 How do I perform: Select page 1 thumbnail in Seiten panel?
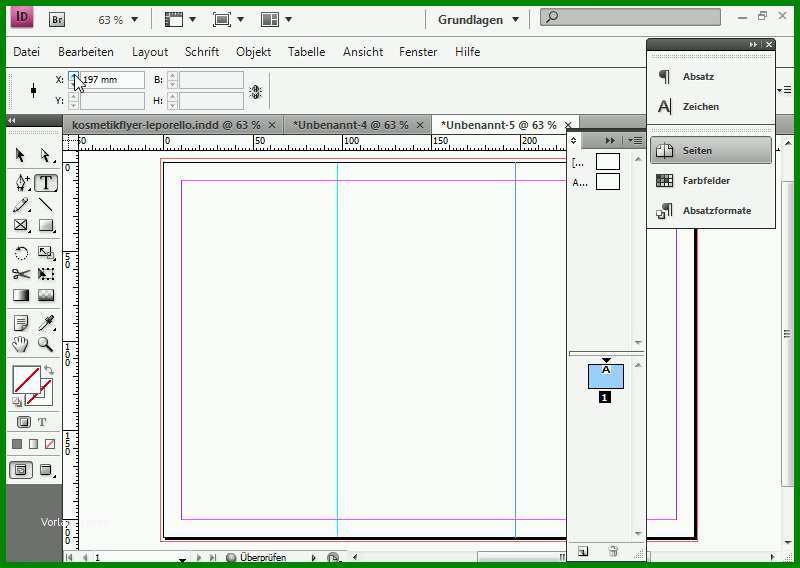tap(606, 377)
